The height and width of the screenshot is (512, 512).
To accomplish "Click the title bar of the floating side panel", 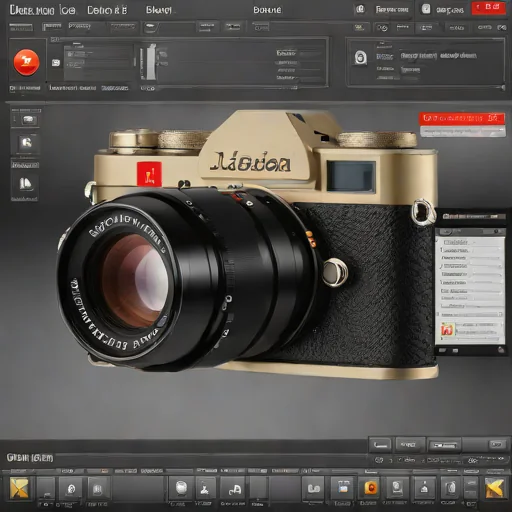I will pos(471,217).
